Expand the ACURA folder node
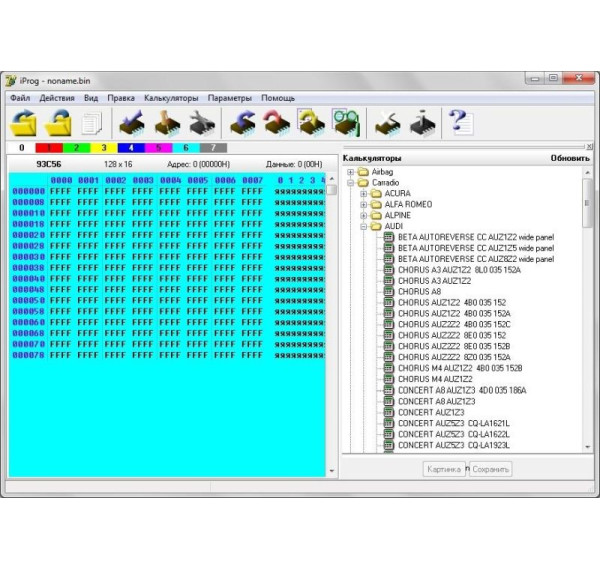 point(365,194)
